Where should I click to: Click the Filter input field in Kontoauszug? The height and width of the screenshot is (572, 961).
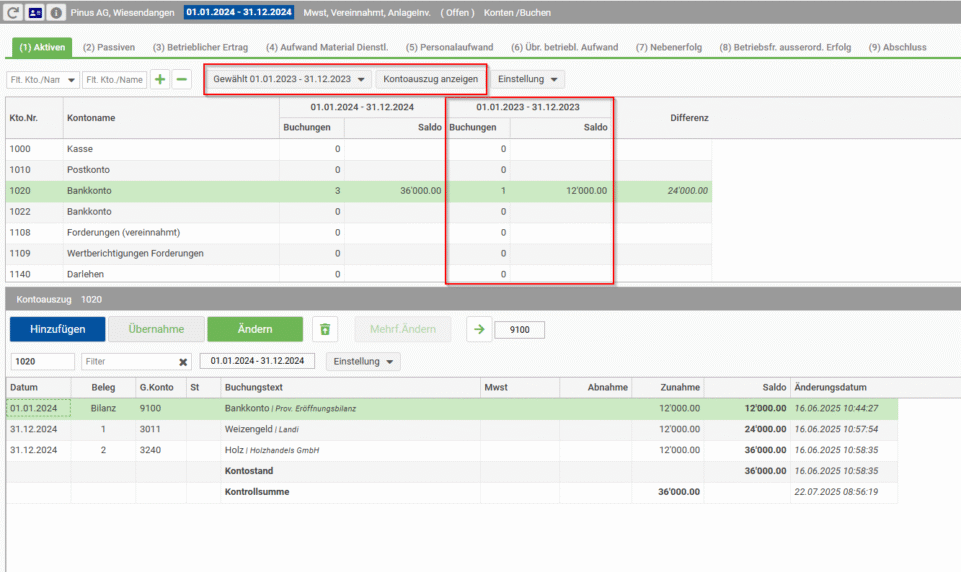(x=128, y=362)
